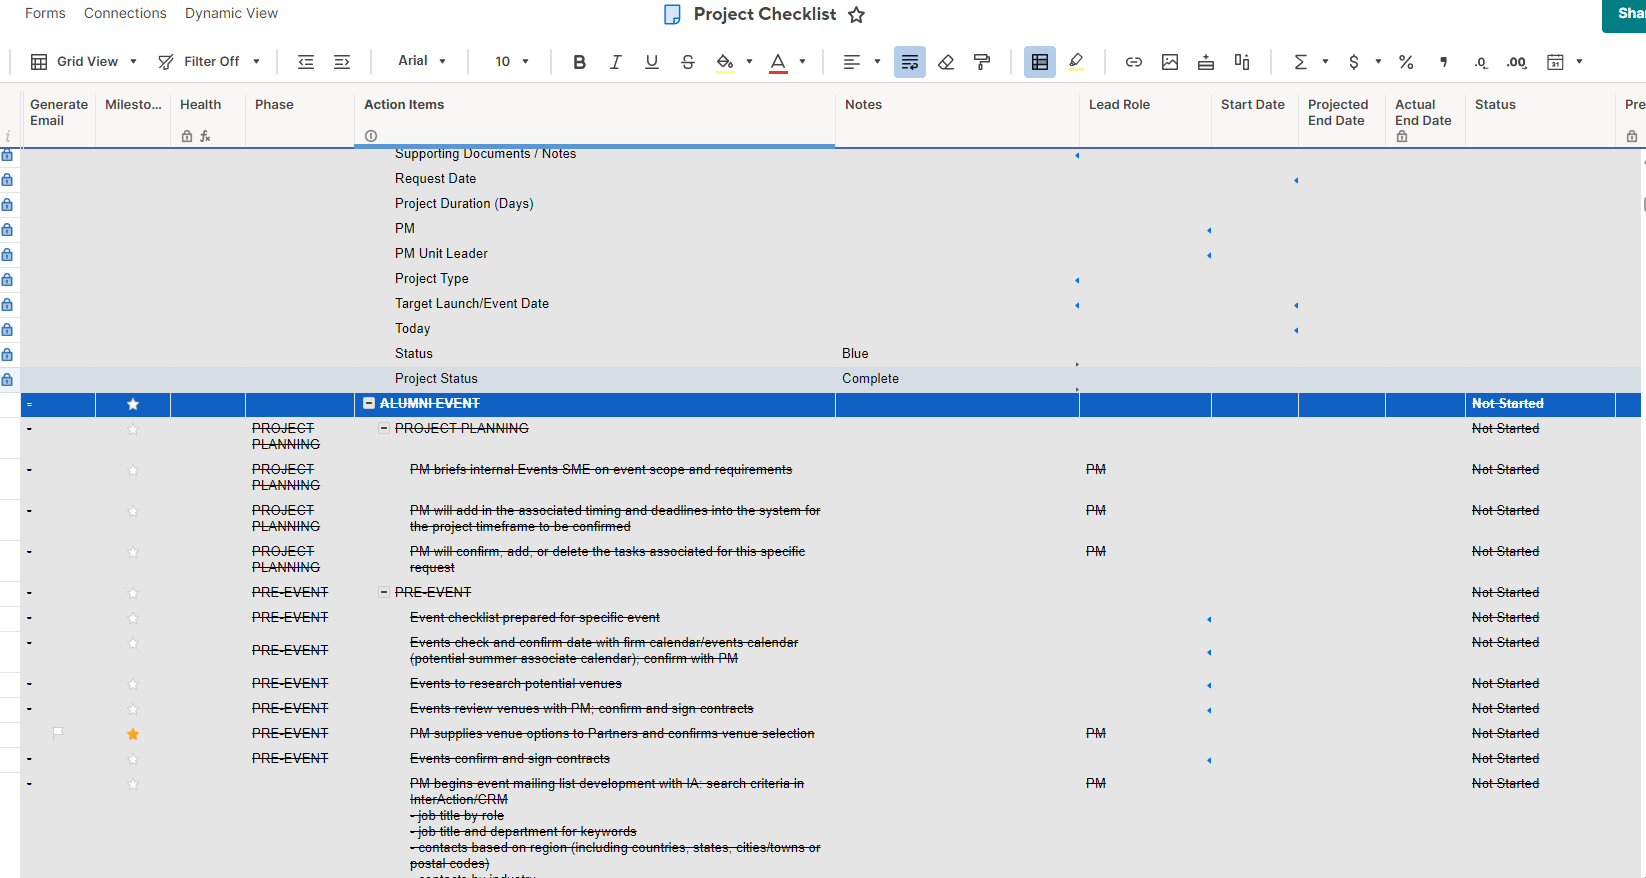Select the format painter tool
This screenshot has height=878, width=1646.
[982, 62]
